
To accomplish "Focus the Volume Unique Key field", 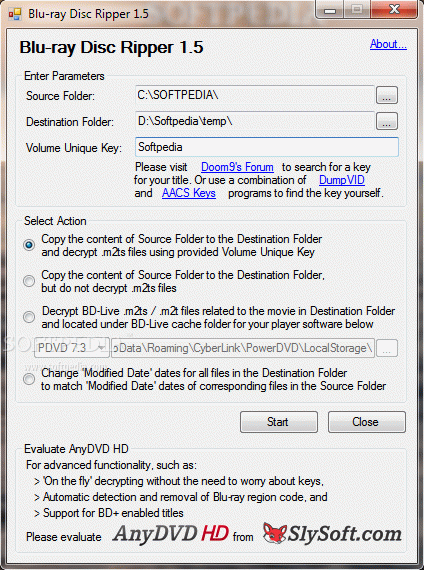I will point(267,147).
